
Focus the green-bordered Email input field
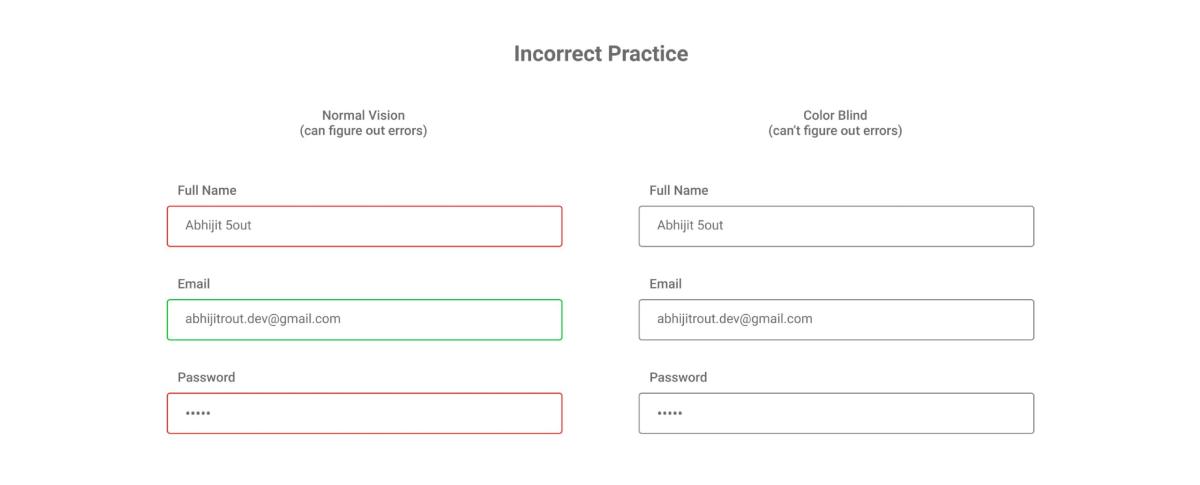tap(364, 320)
